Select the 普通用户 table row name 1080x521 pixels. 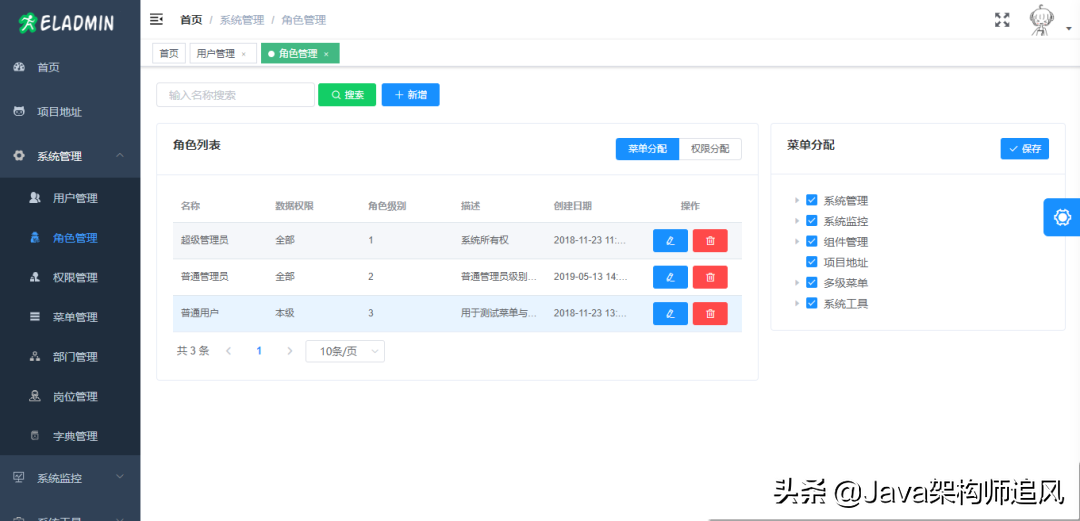(x=200, y=313)
